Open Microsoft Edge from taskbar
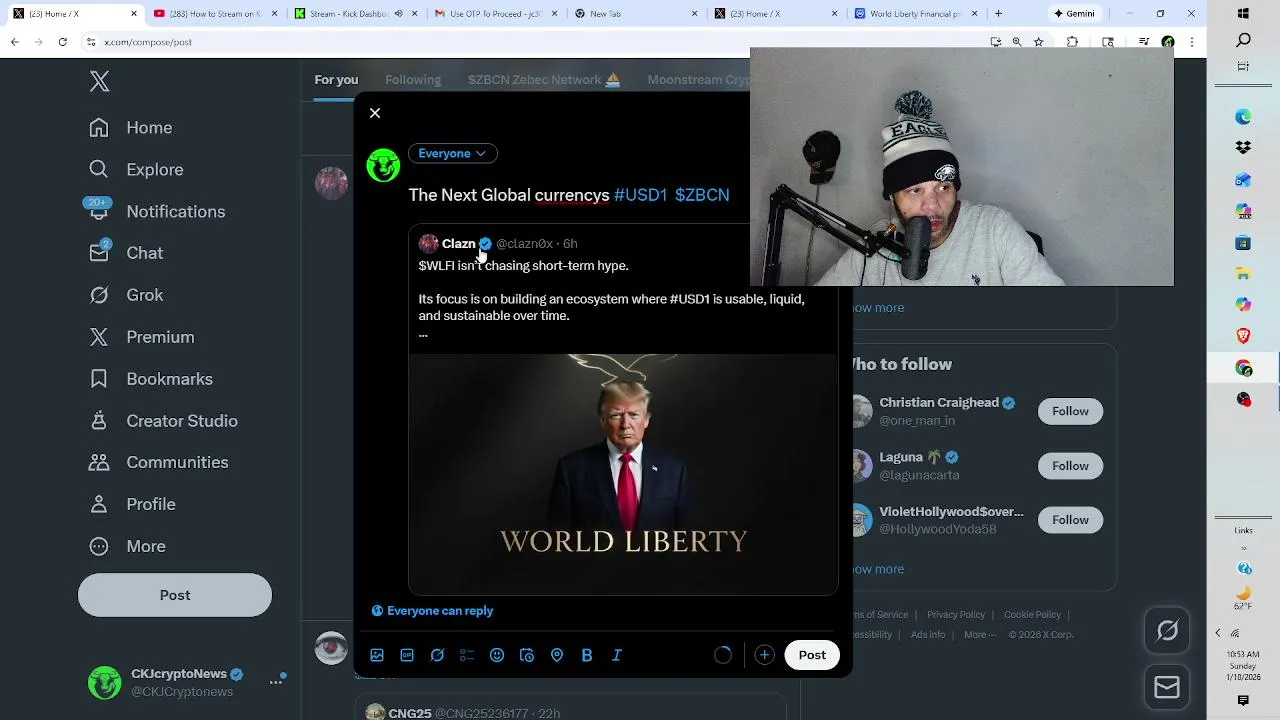This screenshot has width=1280, height=720. (1243, 117)
